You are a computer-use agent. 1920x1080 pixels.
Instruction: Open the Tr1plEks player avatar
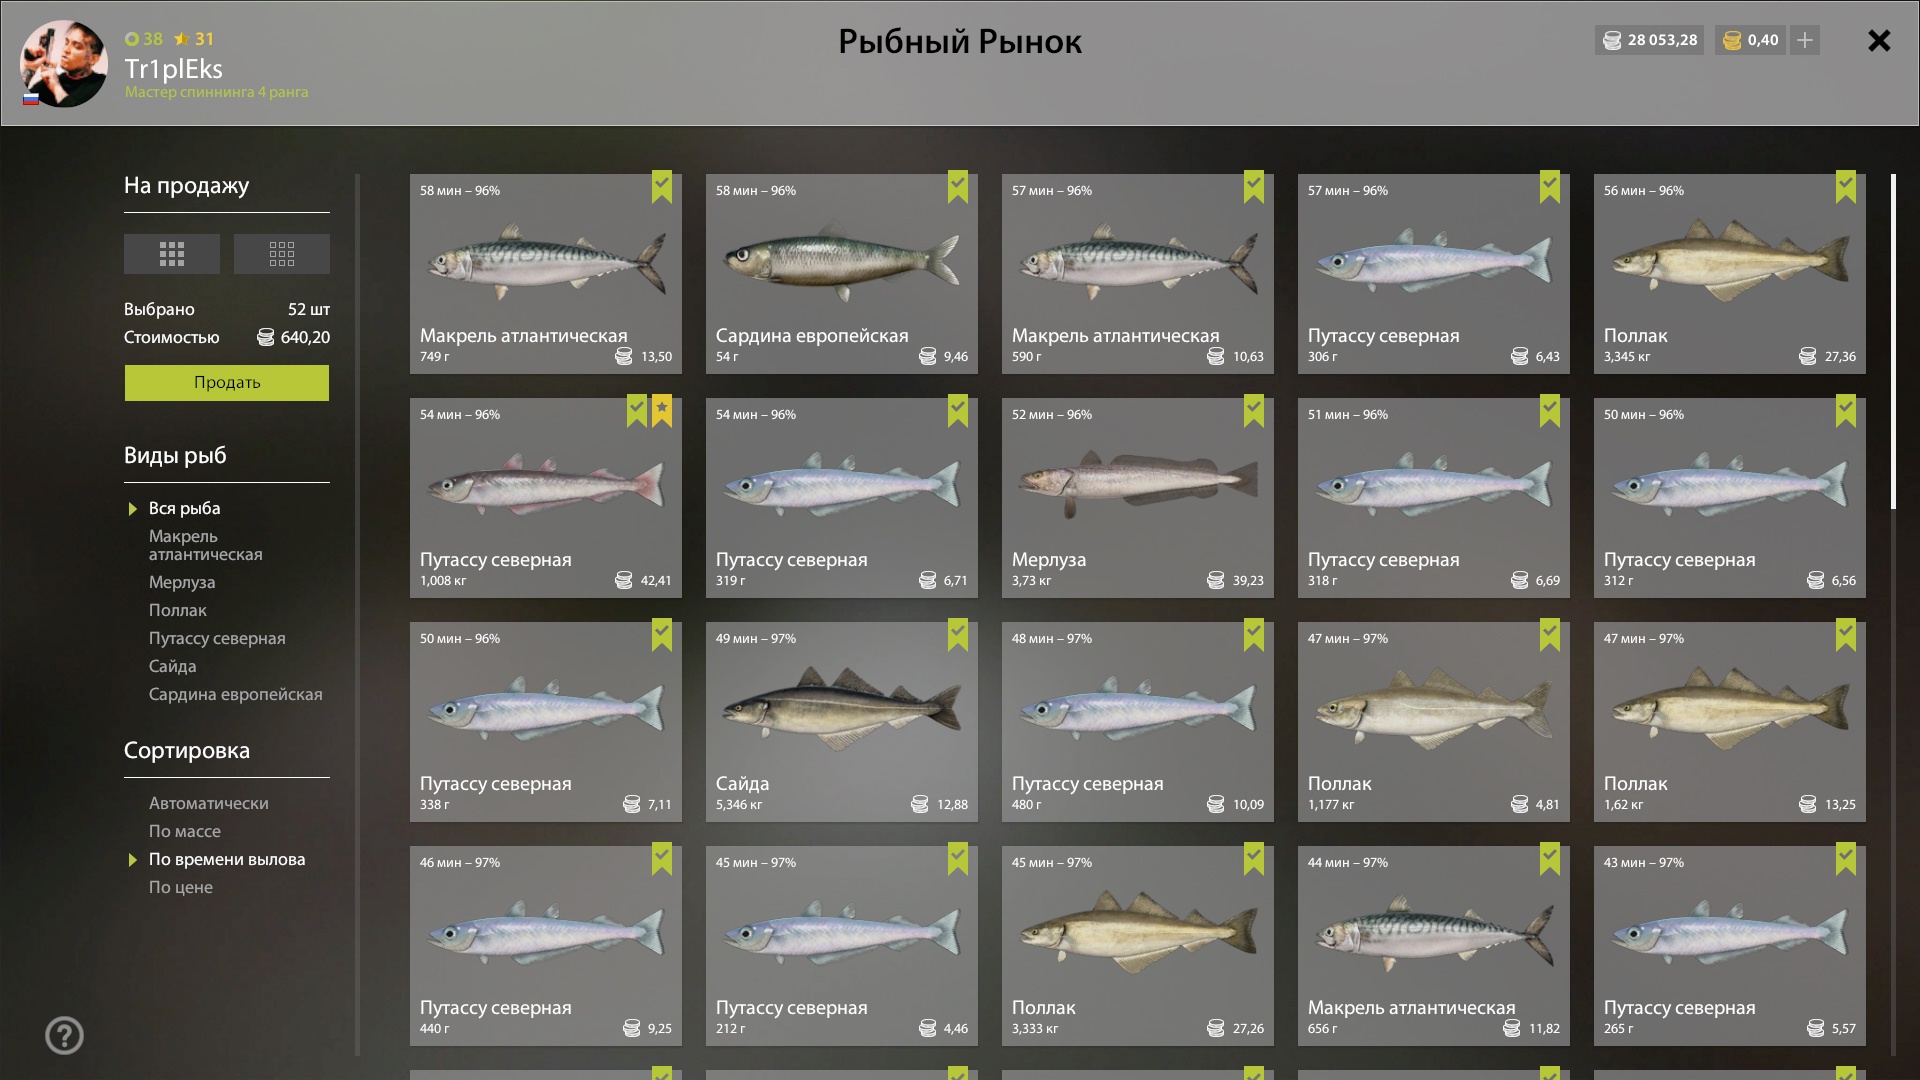point(64,63)
